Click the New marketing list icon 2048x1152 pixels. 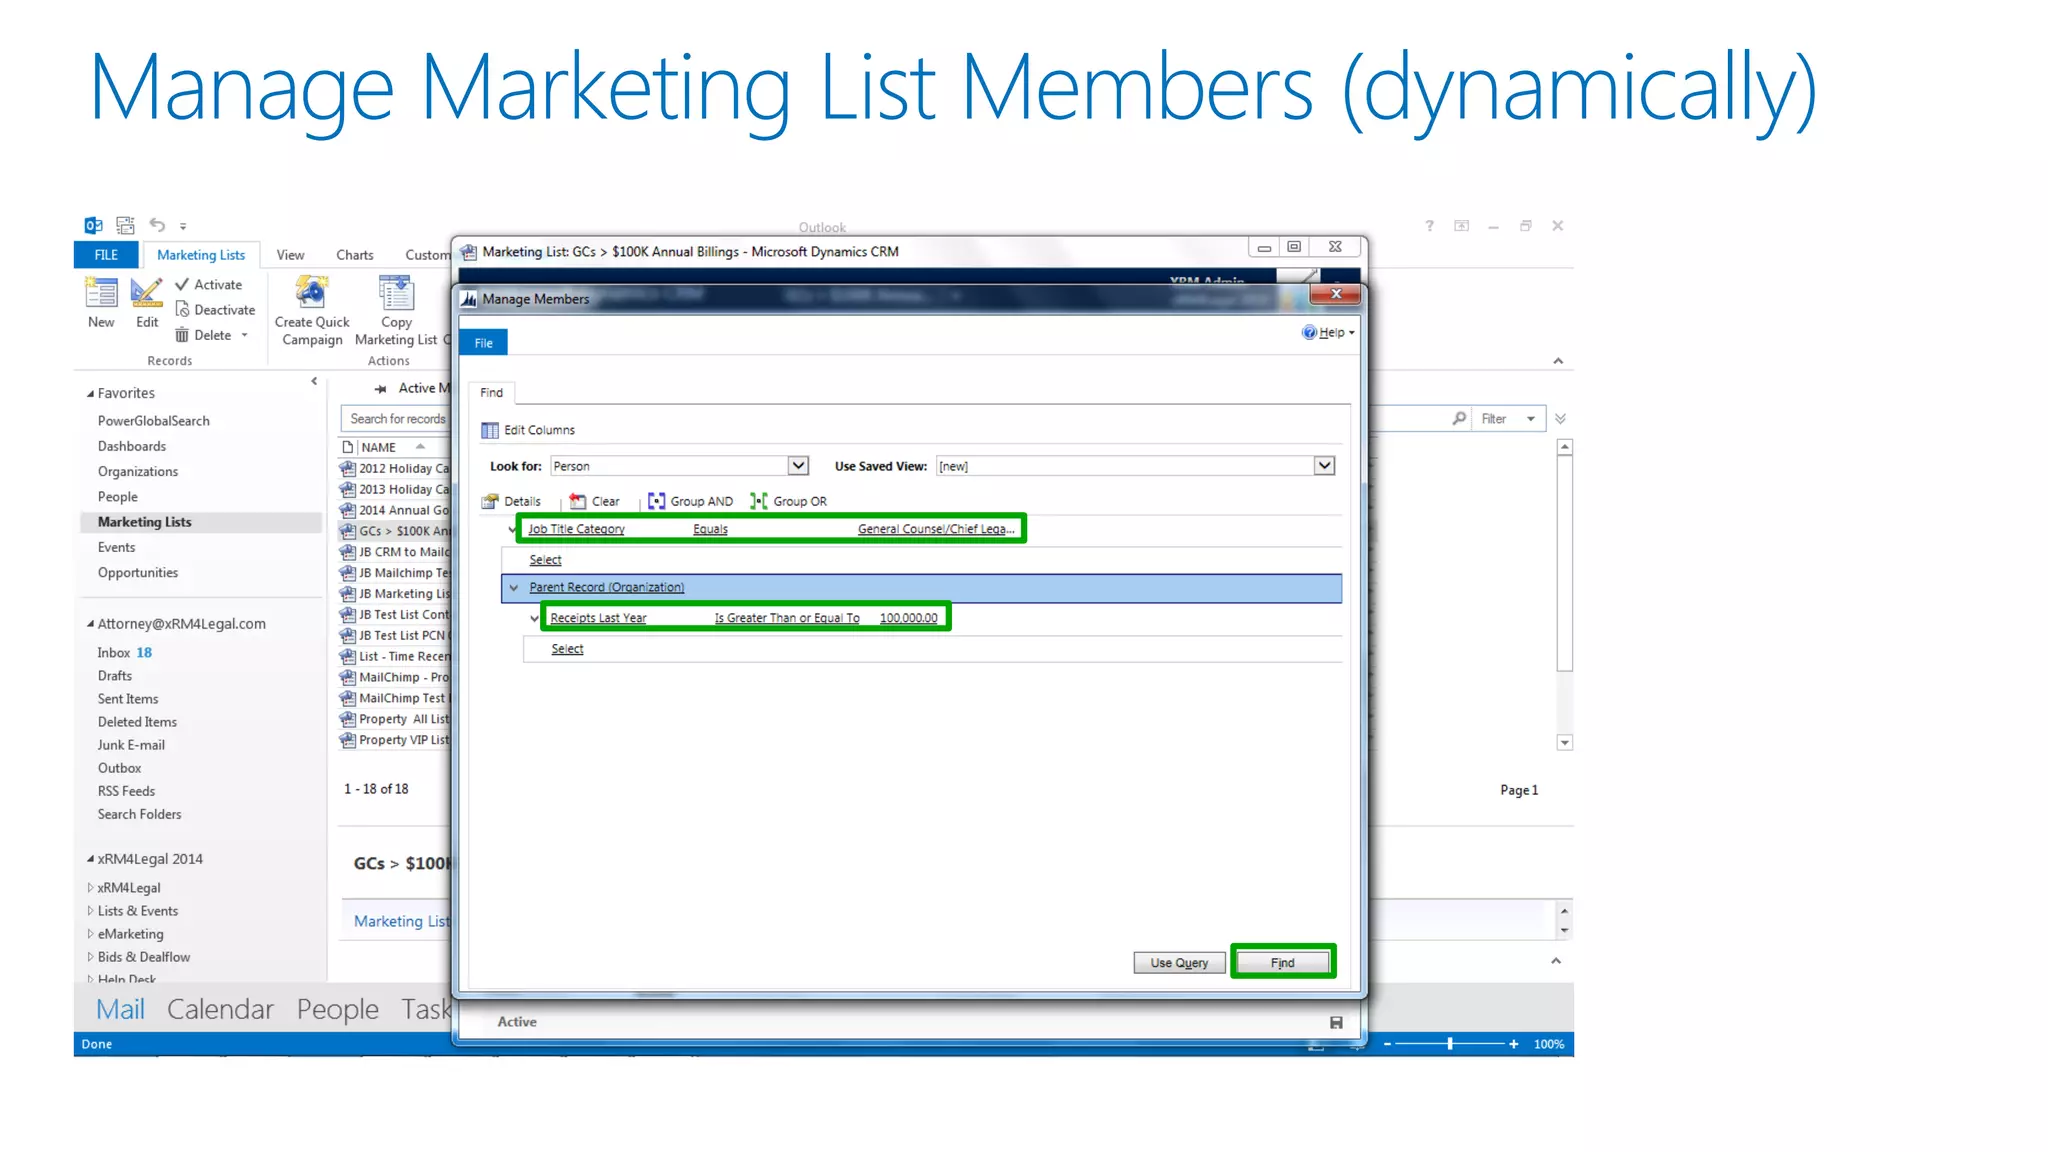click(101, 292)
